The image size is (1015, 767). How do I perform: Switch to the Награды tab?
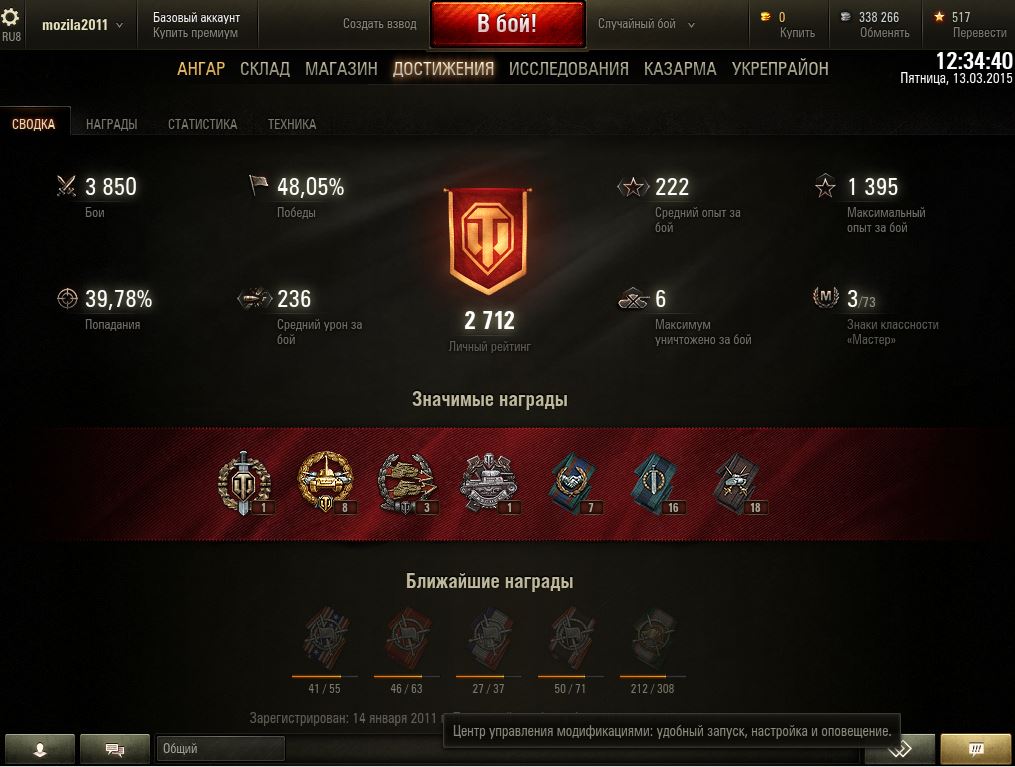[x=111, y=124]
